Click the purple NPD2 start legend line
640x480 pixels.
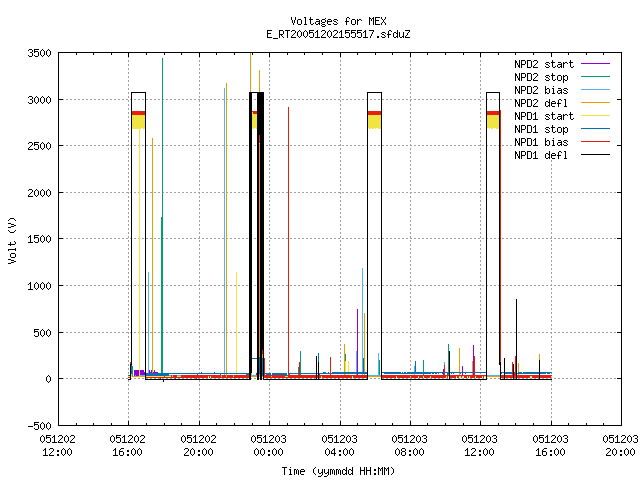click(x=595, y=64)
